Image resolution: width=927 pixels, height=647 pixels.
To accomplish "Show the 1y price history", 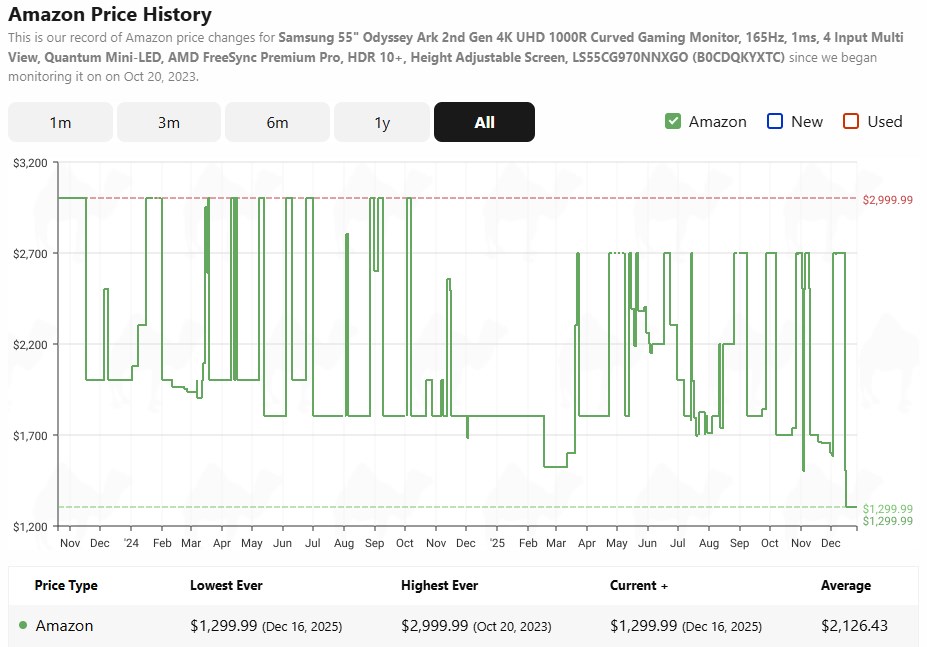I will tap(382, 122).
